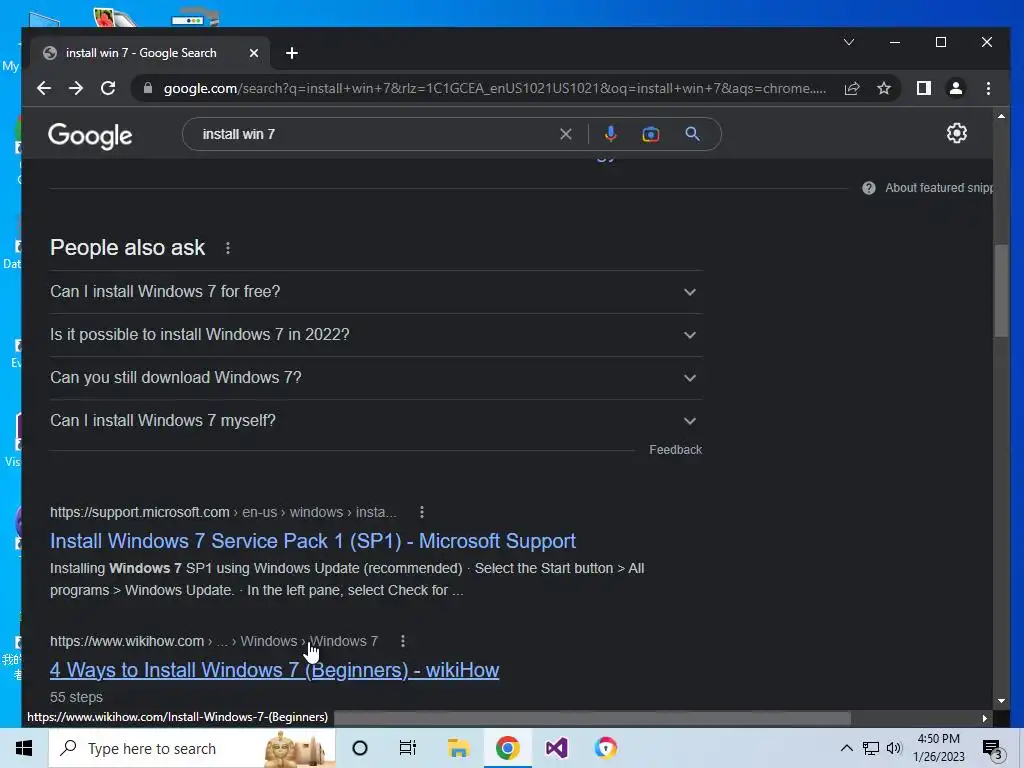Click vertical scrollbar down arrow
Image resolution: width=1024 pixels, height=768 pixels.
1001,701
